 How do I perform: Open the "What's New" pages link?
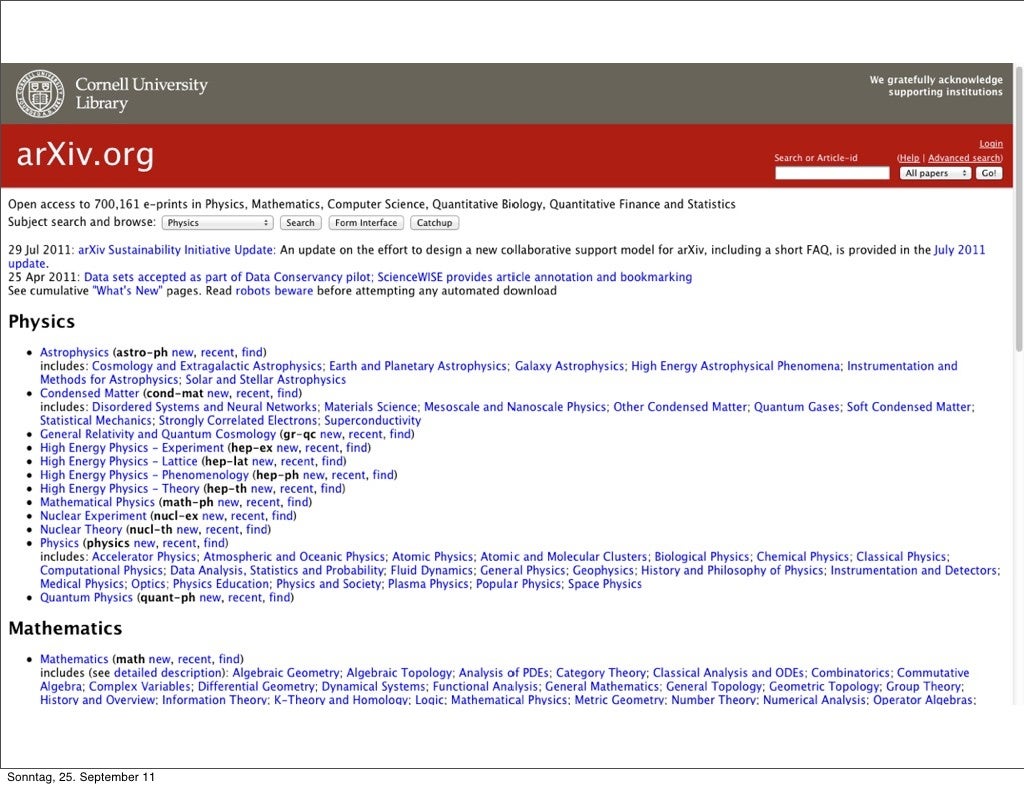[x=127, y=291]
